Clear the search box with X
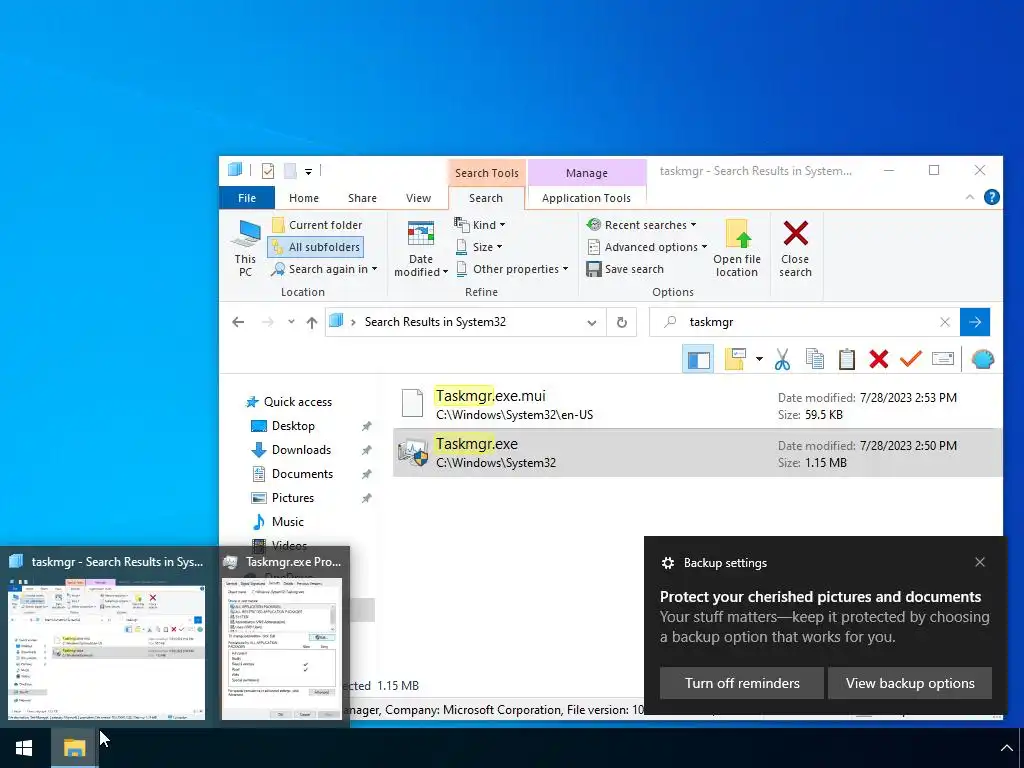This screenshot has width=1024, height=768. [945, 322]
